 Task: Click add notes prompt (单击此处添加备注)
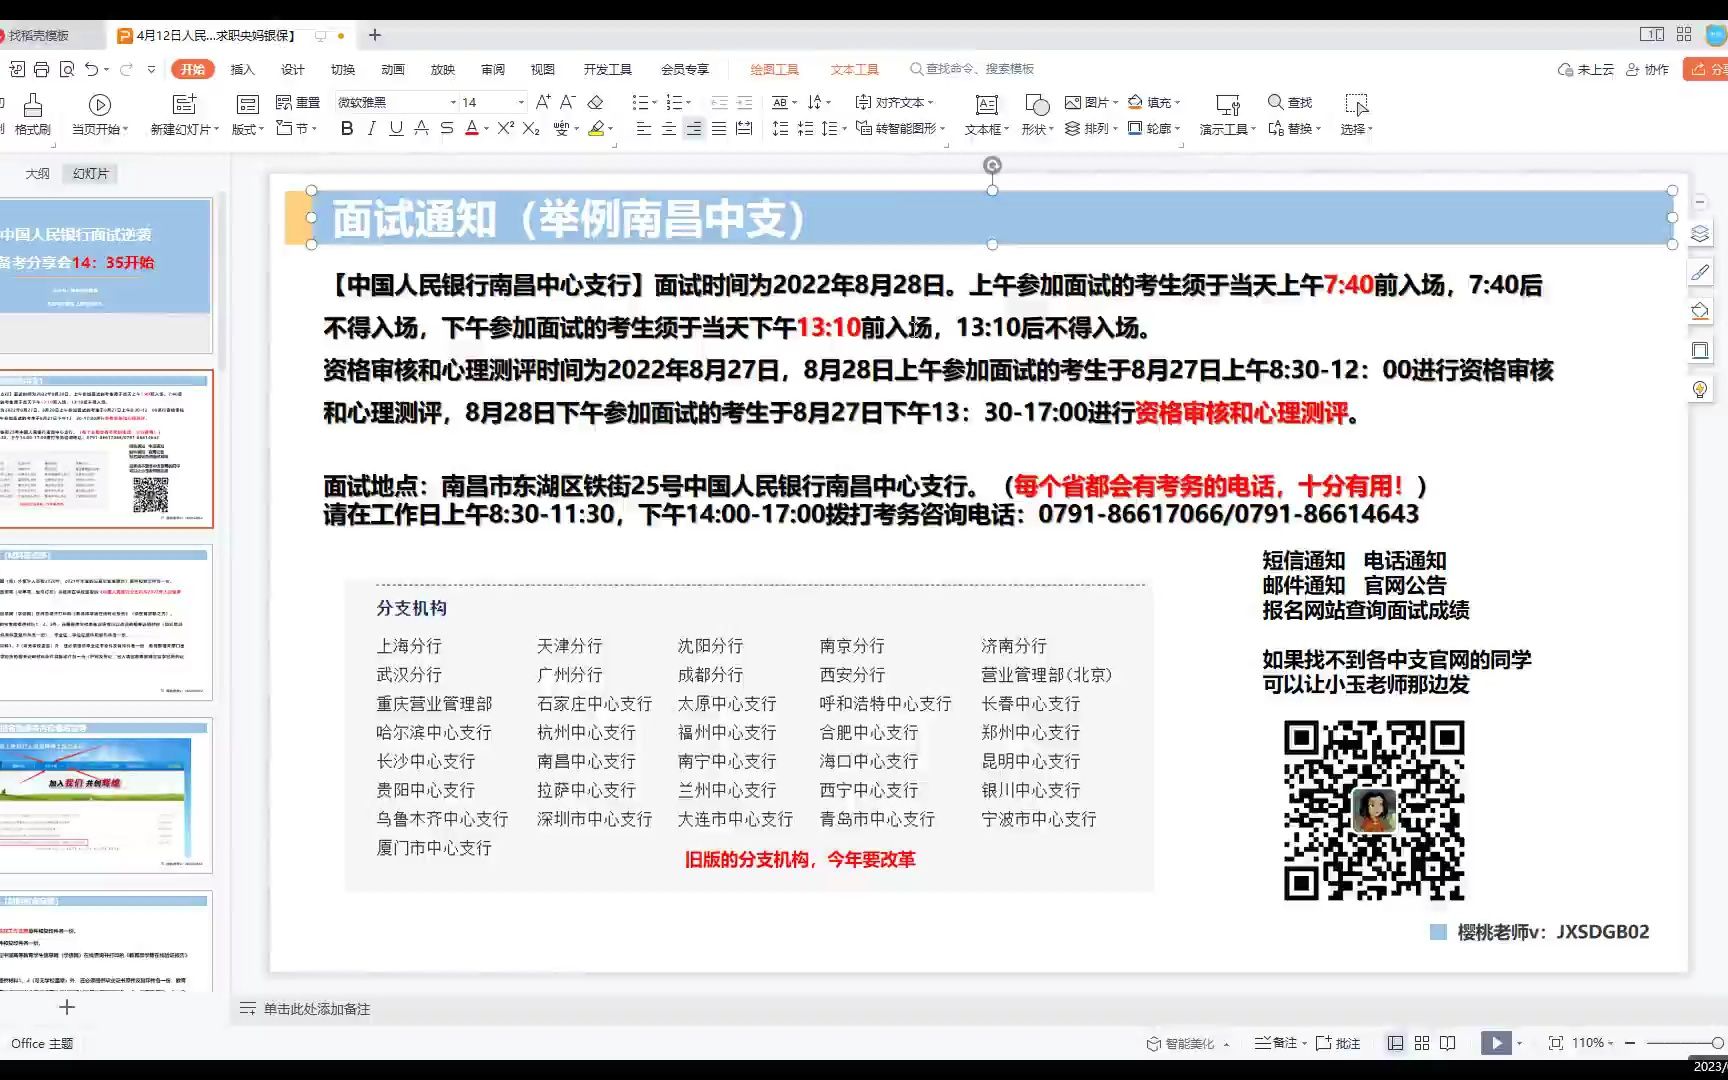coord(316,1009)
